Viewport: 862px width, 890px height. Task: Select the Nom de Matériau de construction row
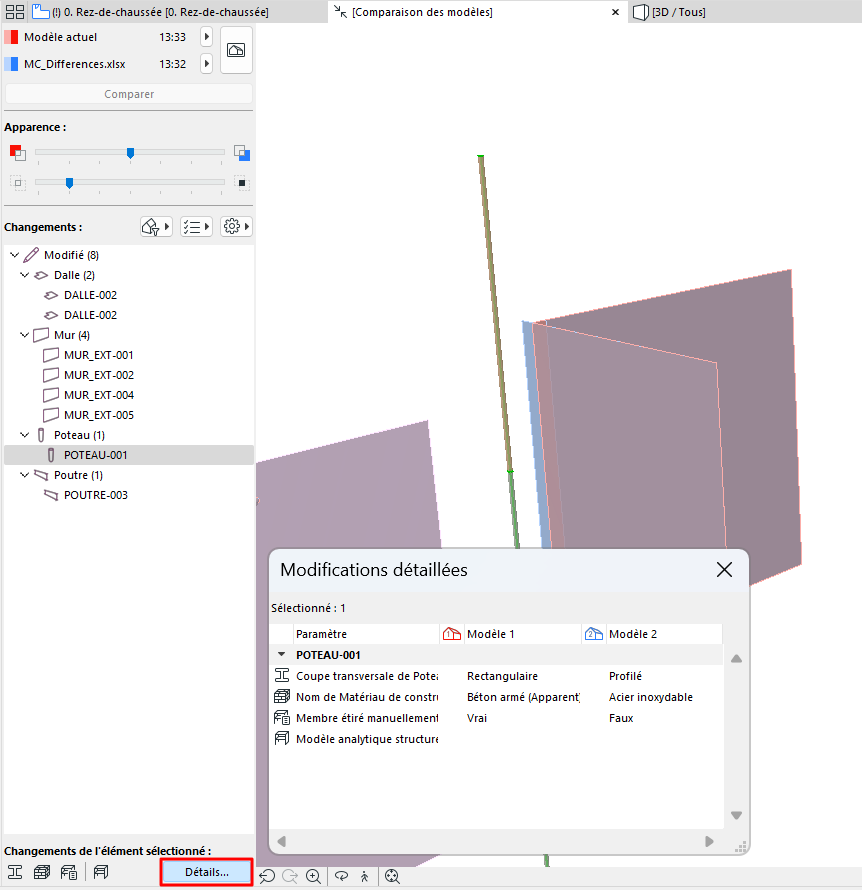pos(497,697)
